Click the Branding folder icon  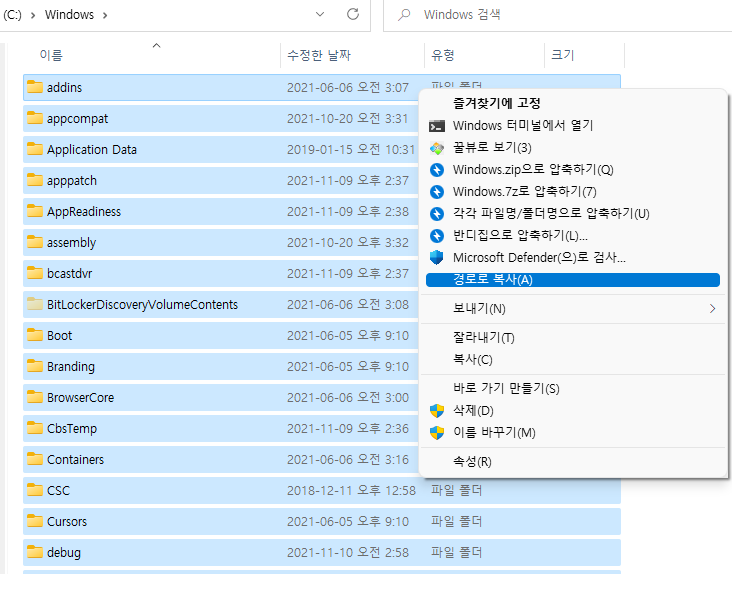pos(35,366)
